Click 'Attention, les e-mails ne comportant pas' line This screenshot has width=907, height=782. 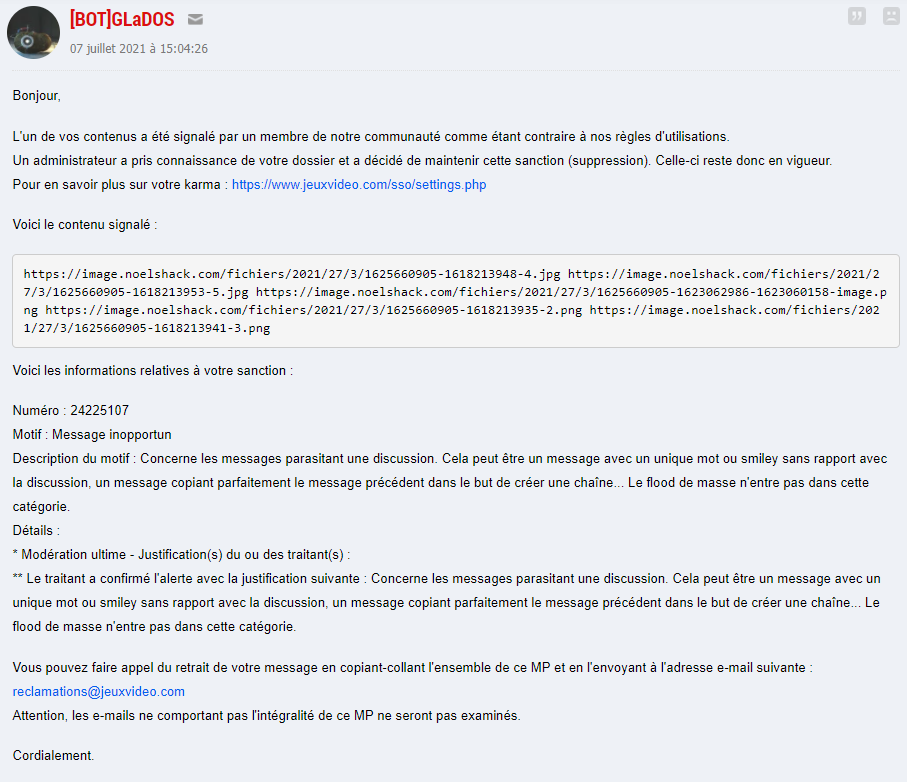coord(267,715)
